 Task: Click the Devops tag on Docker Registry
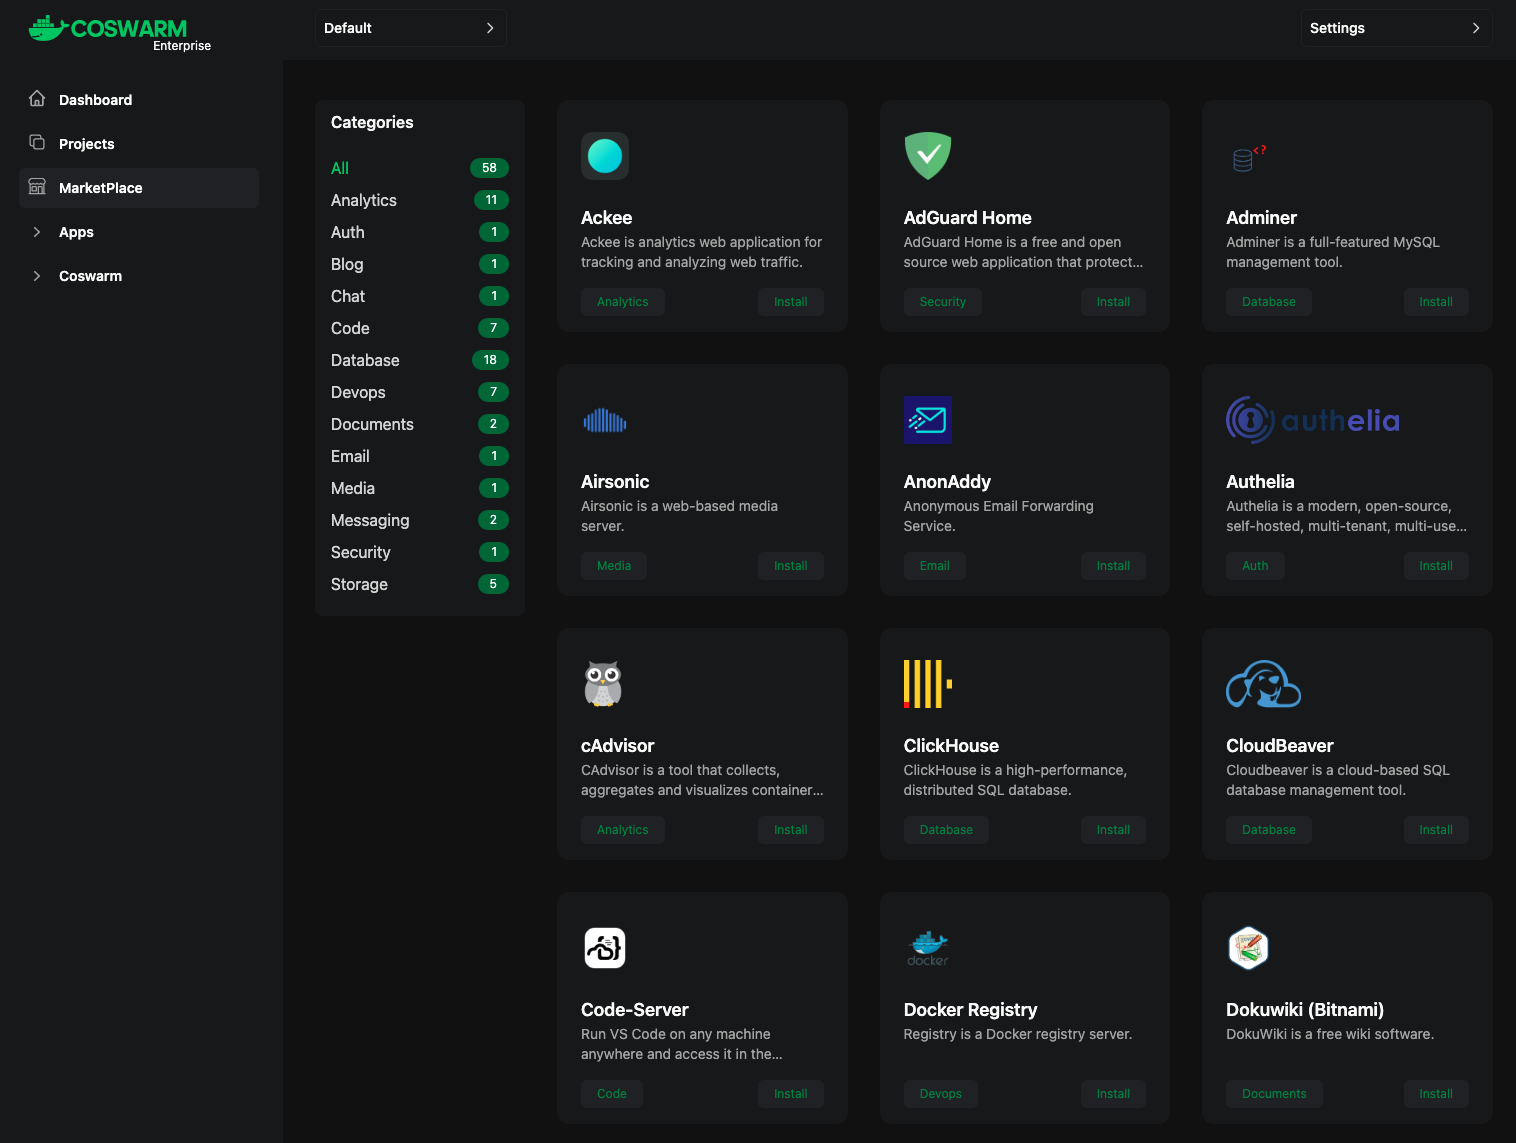tap(941, 1094)
